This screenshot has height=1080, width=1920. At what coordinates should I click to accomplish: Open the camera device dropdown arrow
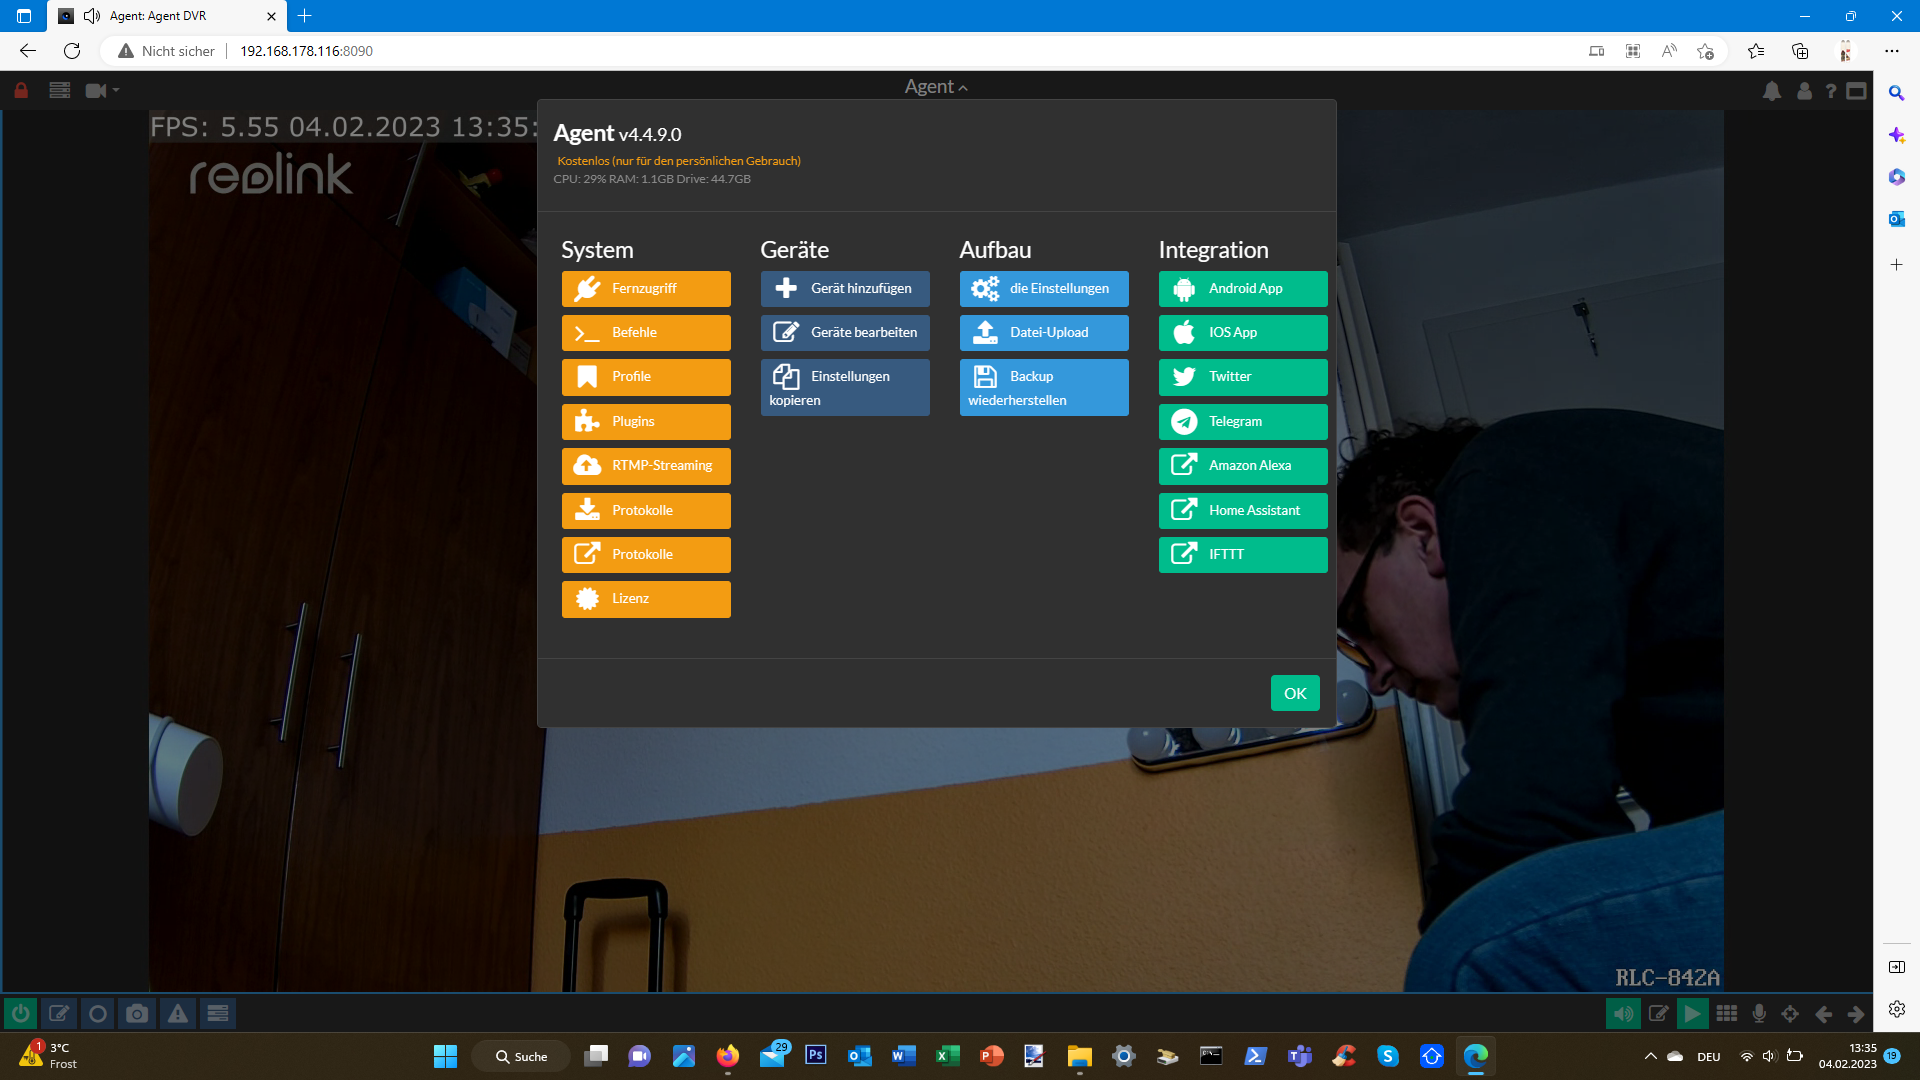tap(116, 91)
